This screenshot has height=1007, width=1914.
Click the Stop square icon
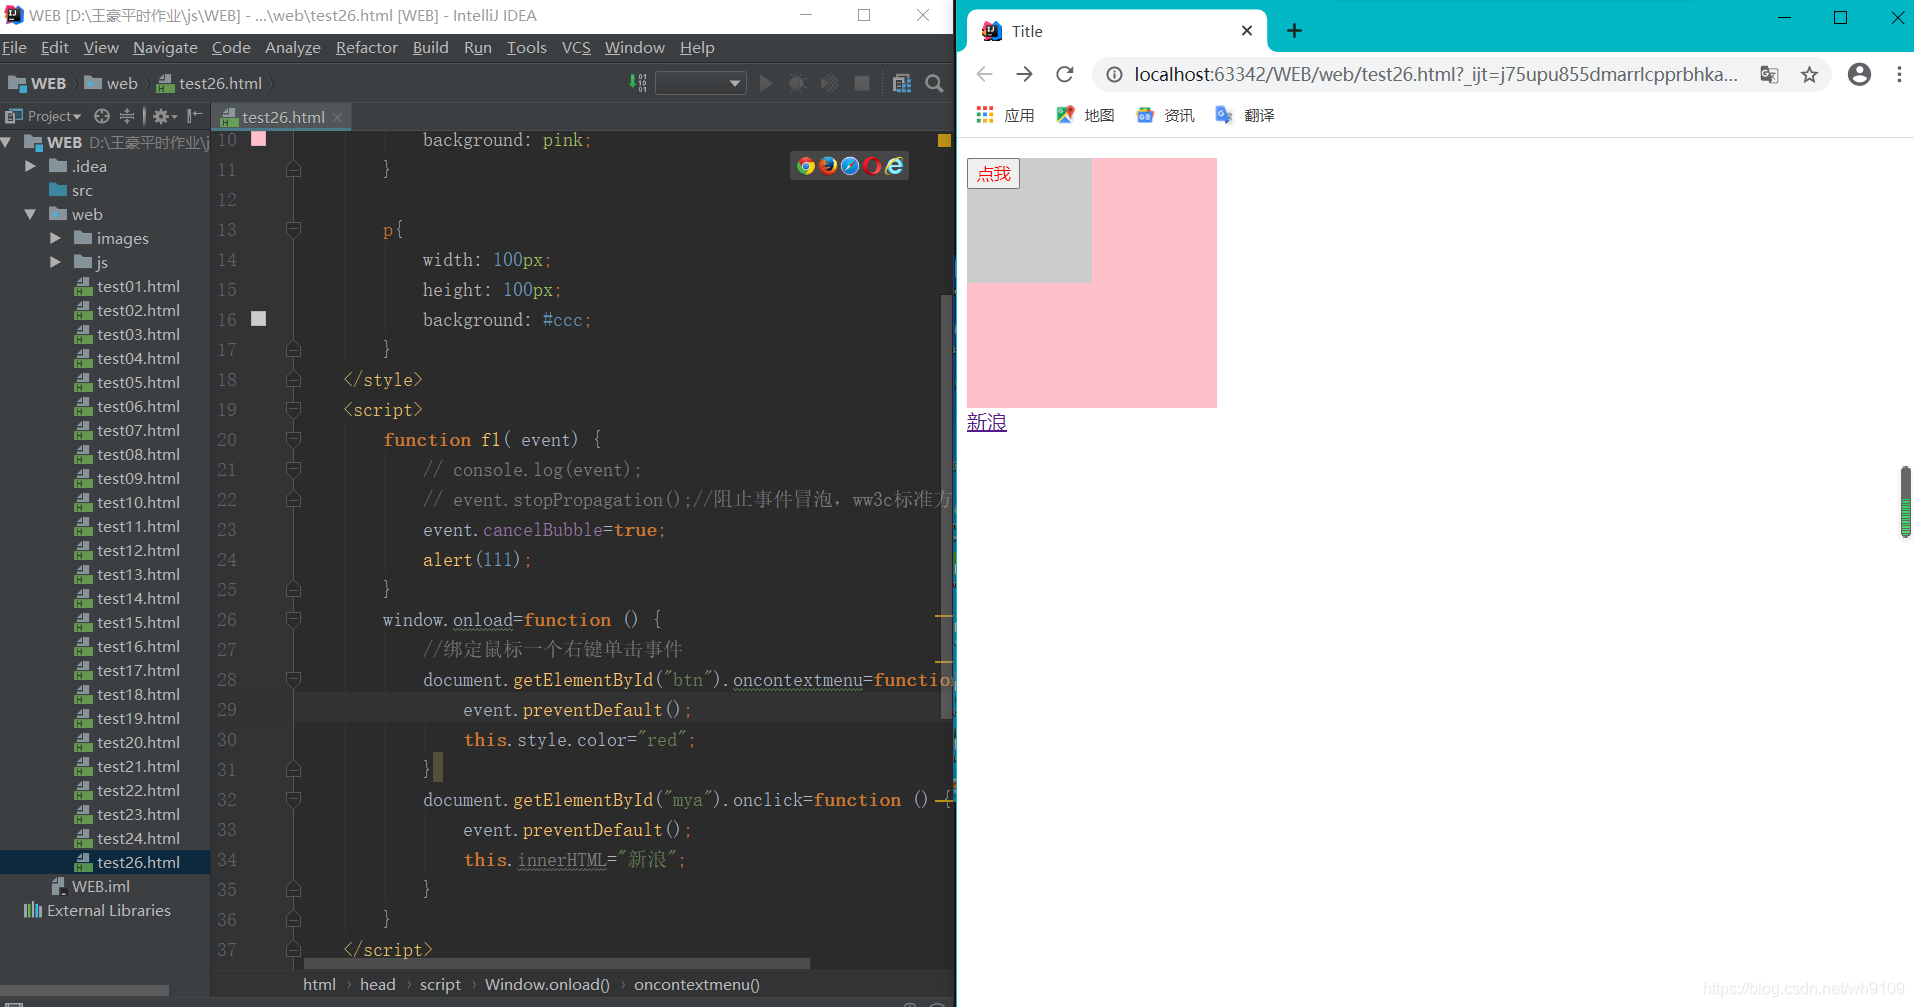tap(862, 83)
